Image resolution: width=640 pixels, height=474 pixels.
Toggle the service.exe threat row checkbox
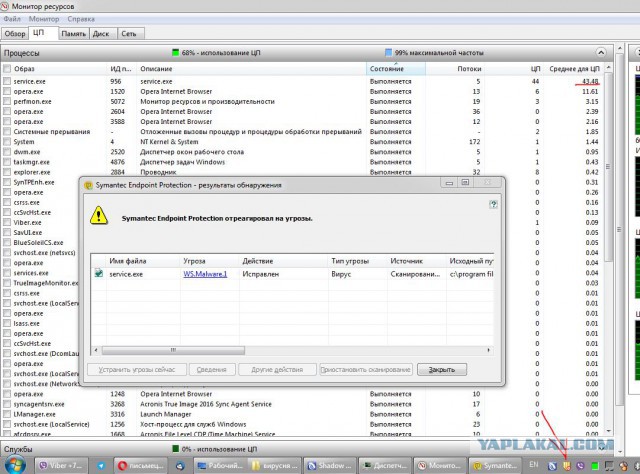tap(99, 273)
